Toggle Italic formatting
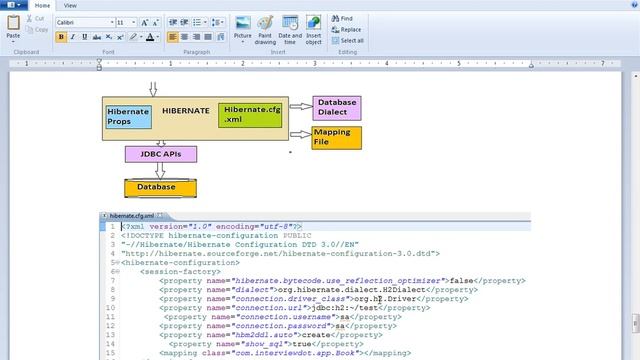This screenshot has height=360, width=640. pyautogui.click(x=73, y=37)
